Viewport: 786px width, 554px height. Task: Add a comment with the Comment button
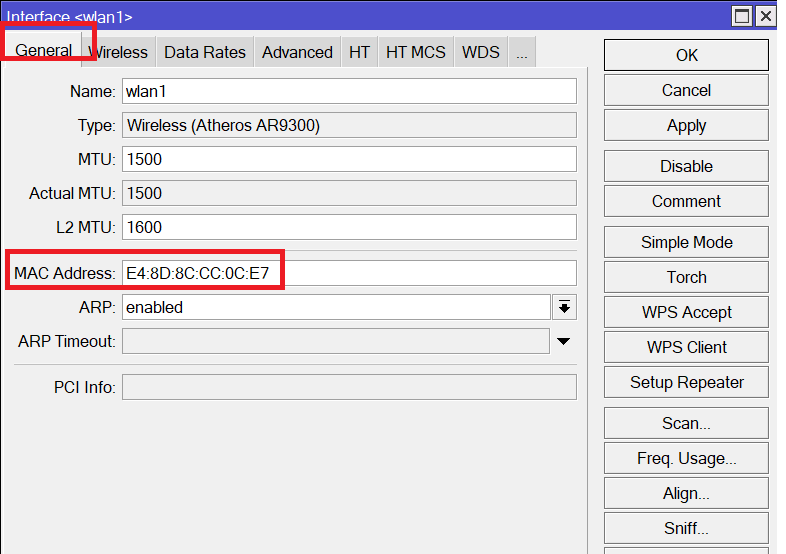point(686,201)
